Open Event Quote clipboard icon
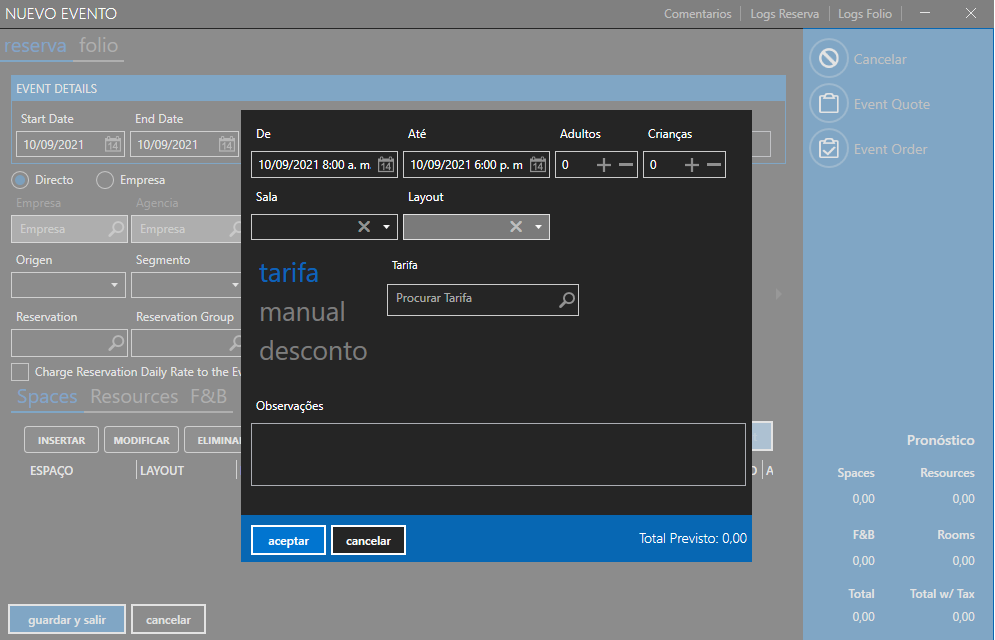 click(x=828, y=104)
